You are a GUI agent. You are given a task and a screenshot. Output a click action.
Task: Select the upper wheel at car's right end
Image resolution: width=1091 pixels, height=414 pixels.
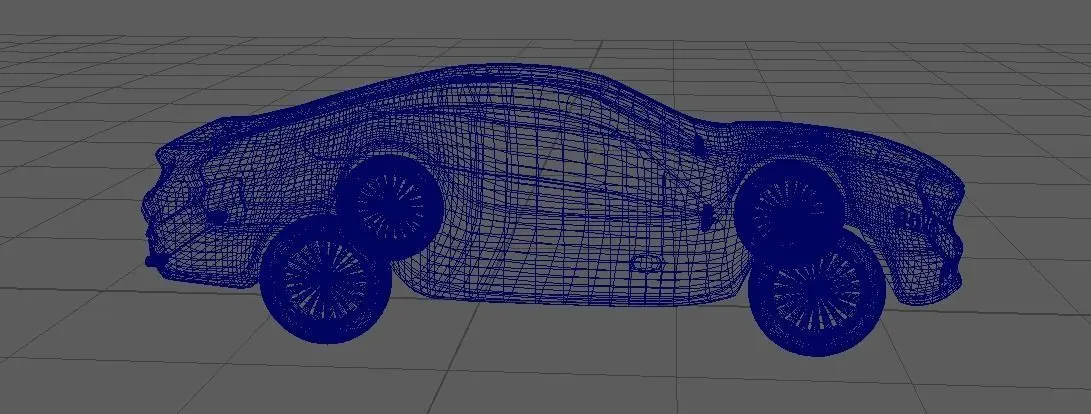pos(788,211)
